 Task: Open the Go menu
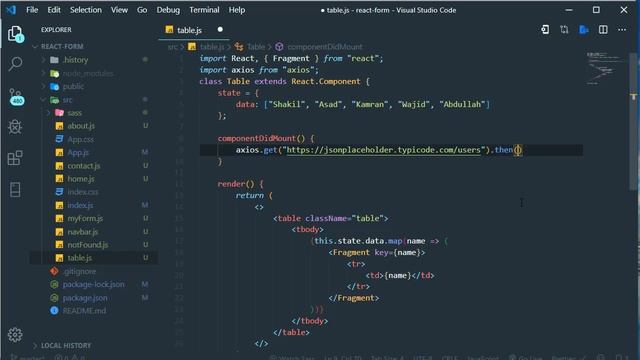(x=142, y=10)
